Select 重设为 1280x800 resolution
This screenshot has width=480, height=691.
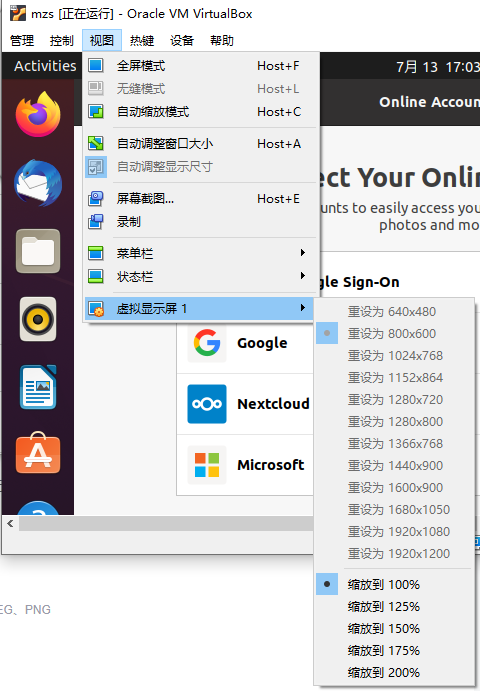[x=394, y=422]
